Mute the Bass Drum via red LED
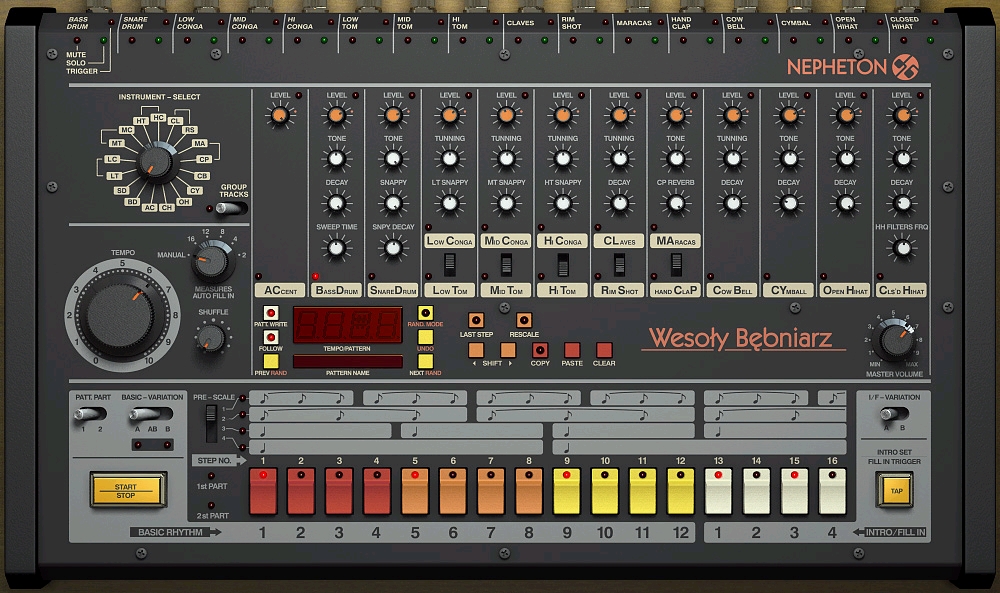The height and width of the screenshot is (593, 1000). coord(77,40)
